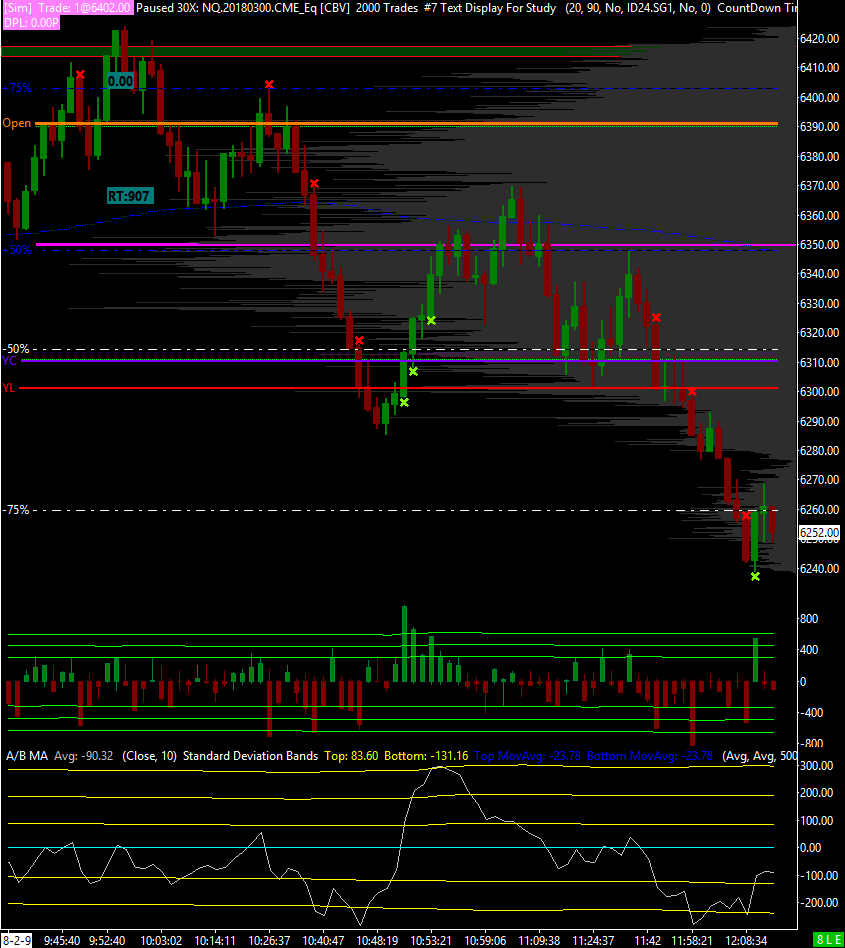Click the '-50%' dashed level label
Screen dimensions: 845x948
coord(16,349)
